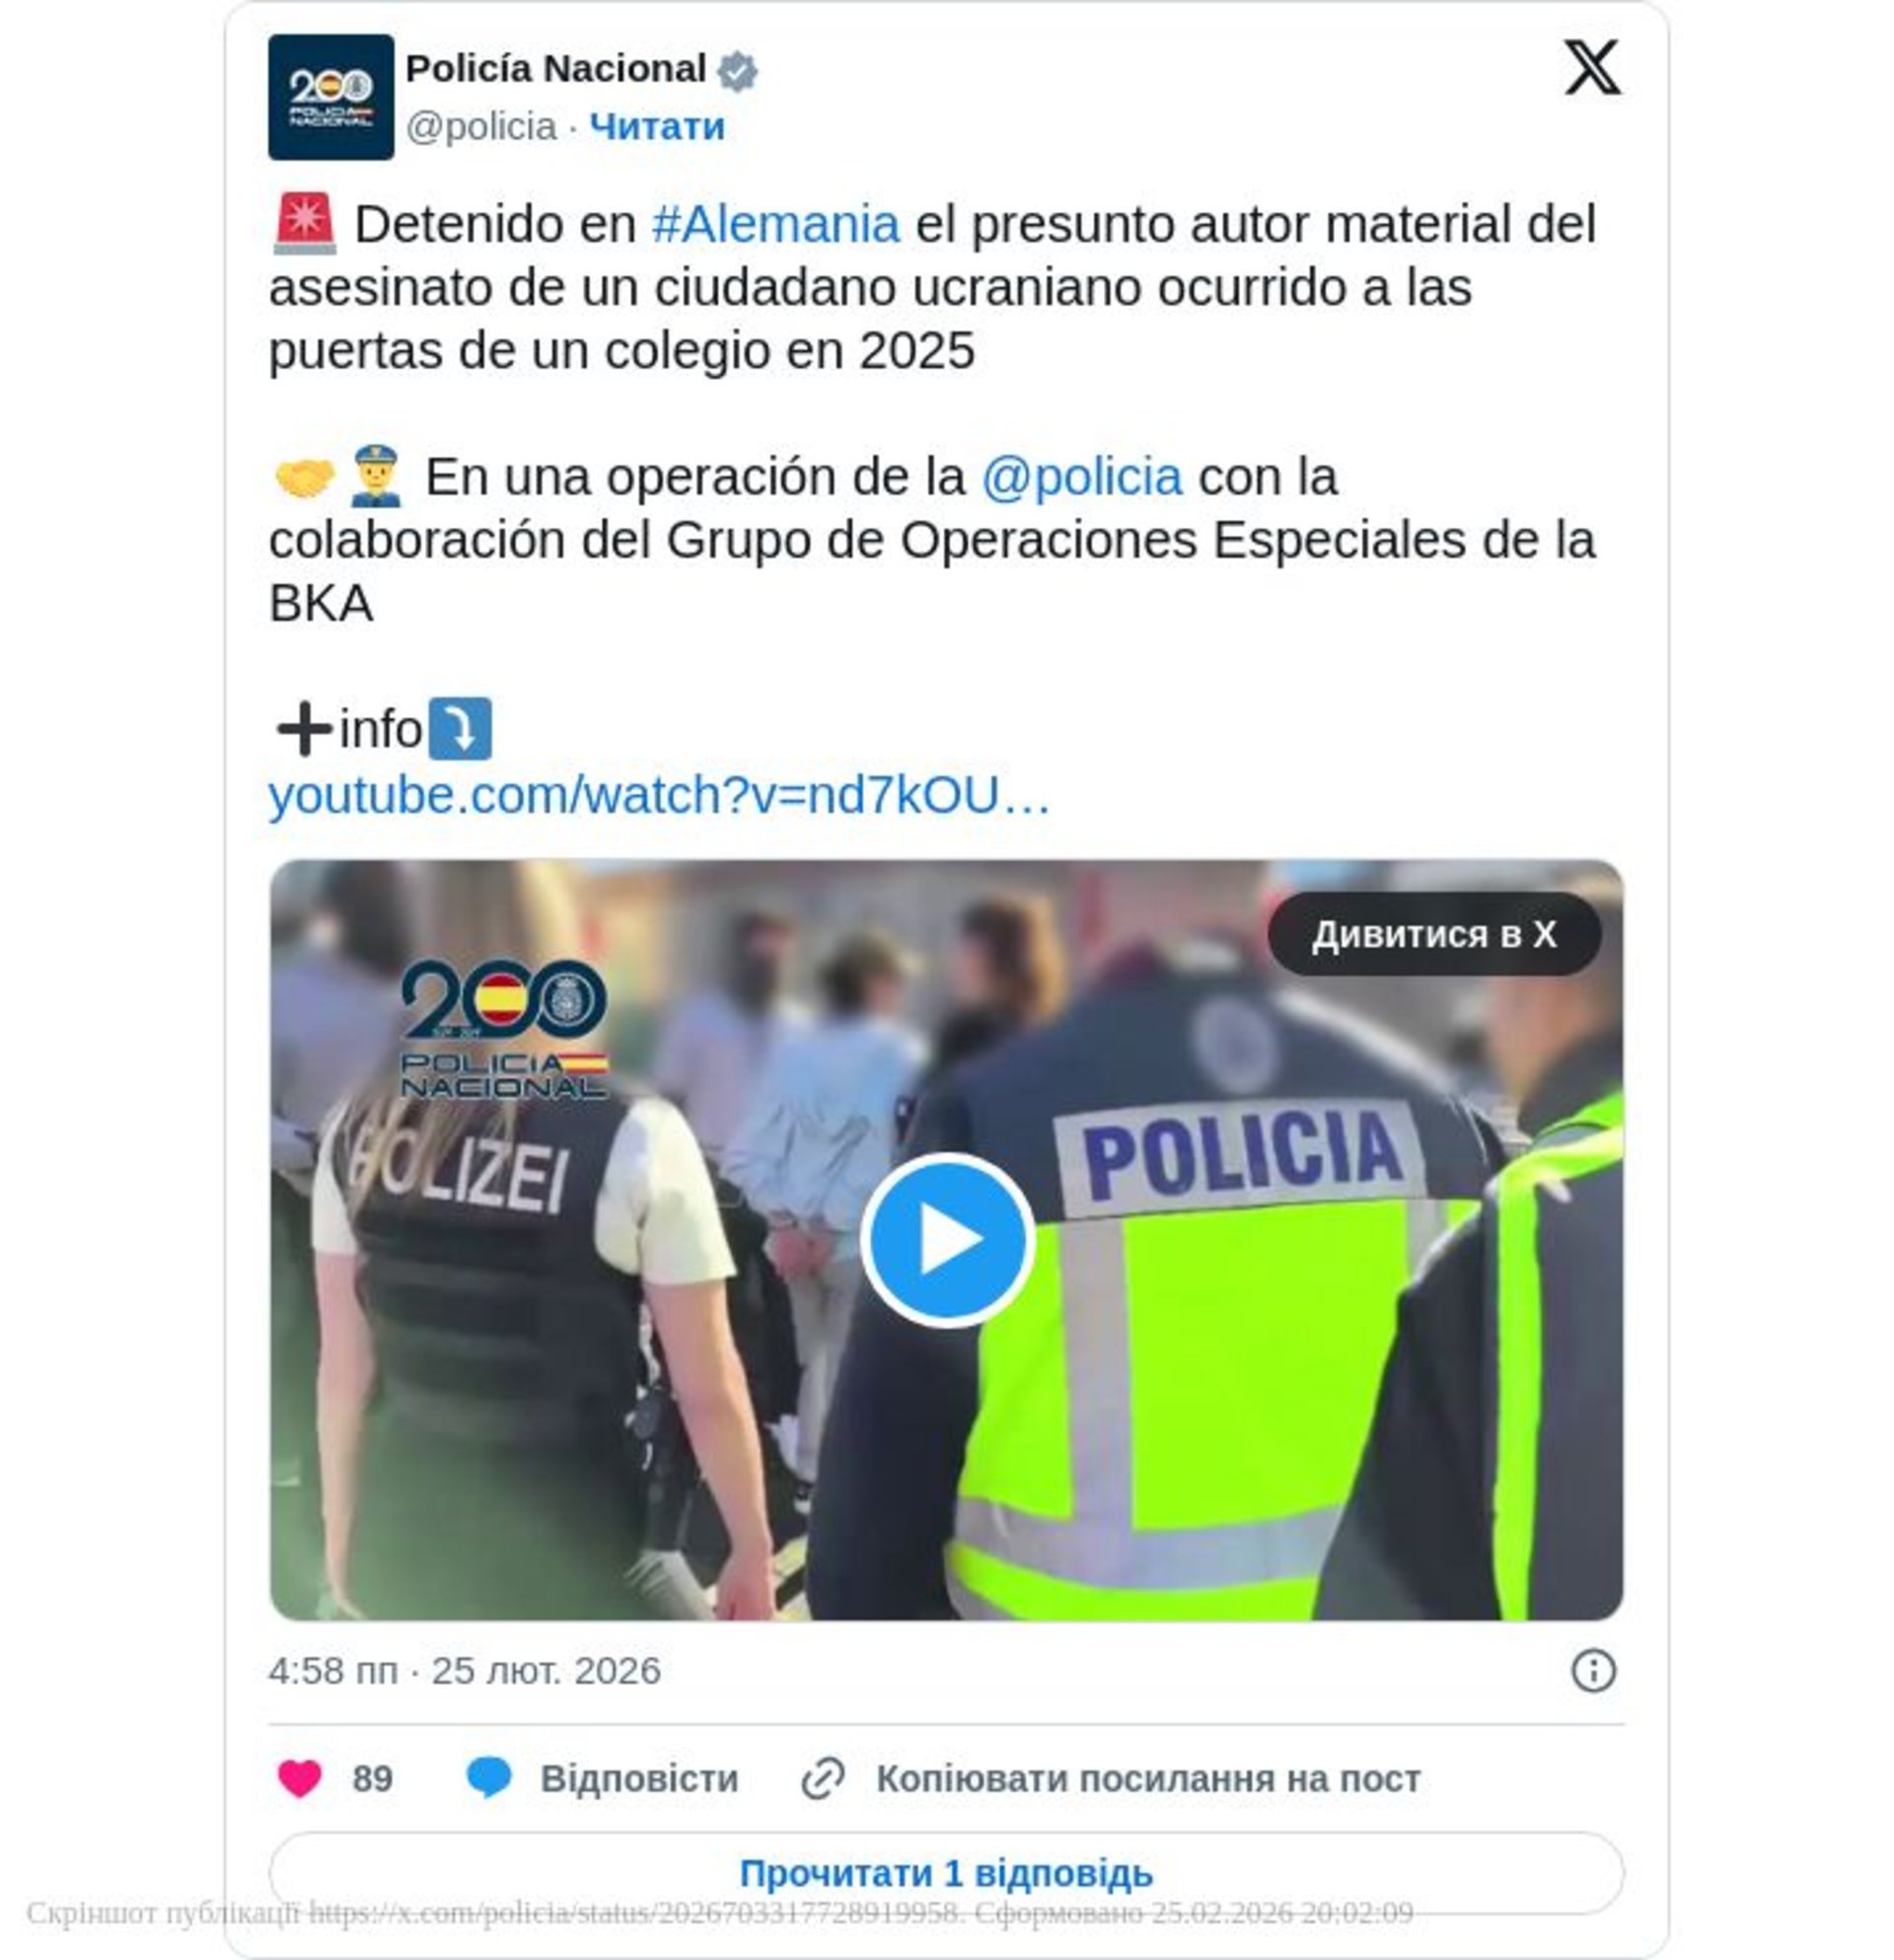Viewport: 1894px width, 1960px height.
Task: Open the @policia mention in tweet text
Action: point(1082,477)
